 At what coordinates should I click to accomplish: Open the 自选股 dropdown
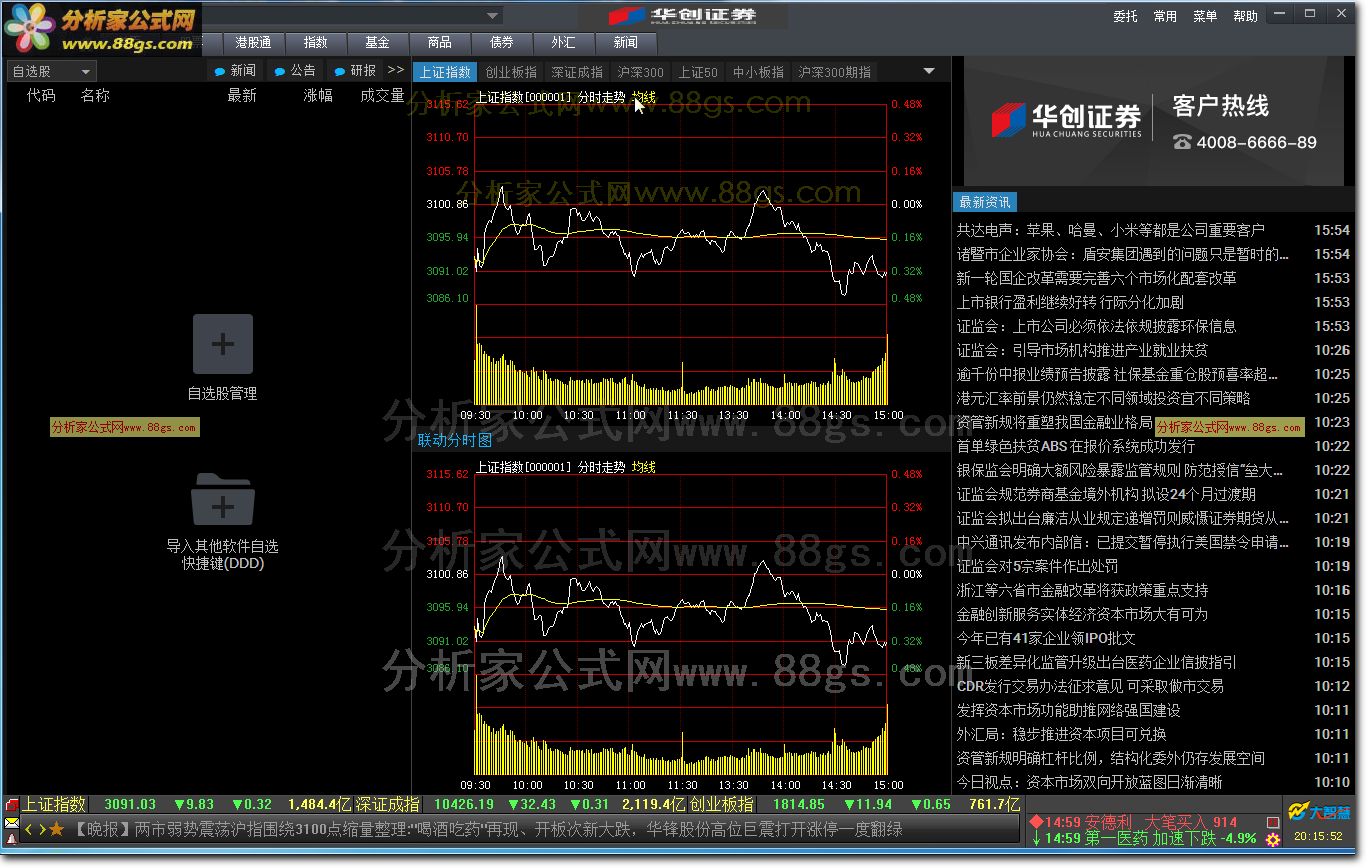tap(51, 72)
